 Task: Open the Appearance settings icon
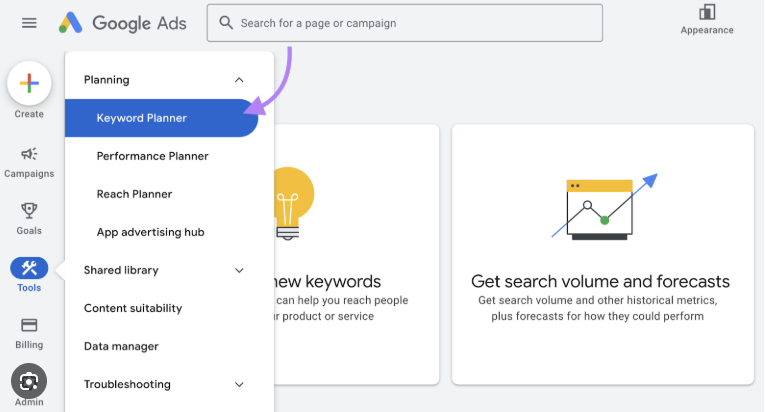(x=707, y=12)
